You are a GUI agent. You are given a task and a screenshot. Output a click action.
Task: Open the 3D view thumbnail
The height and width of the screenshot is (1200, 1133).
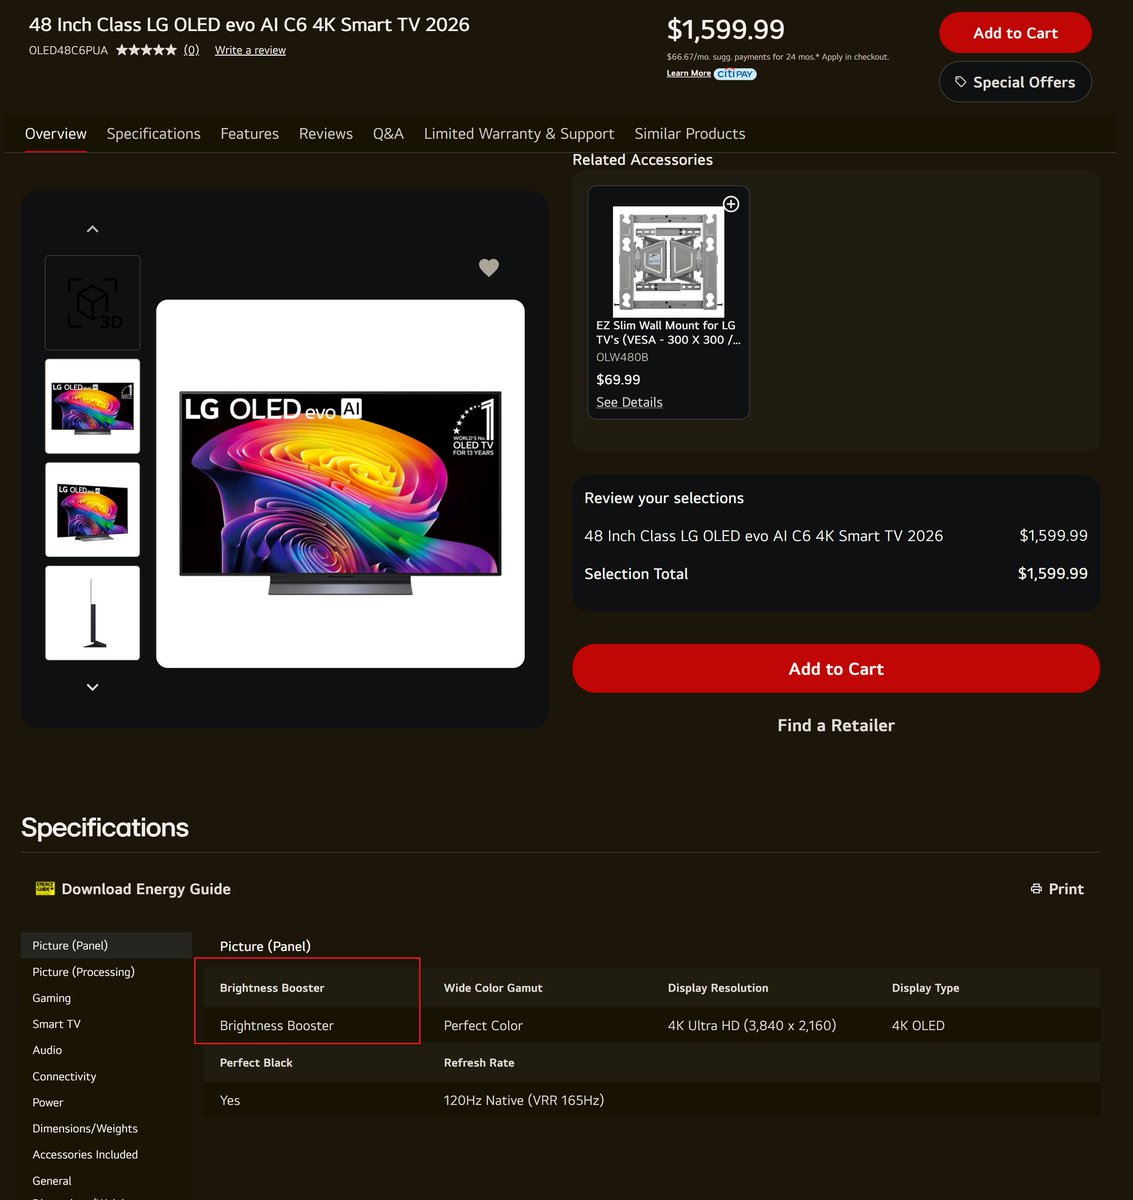[x=92, y=302]
